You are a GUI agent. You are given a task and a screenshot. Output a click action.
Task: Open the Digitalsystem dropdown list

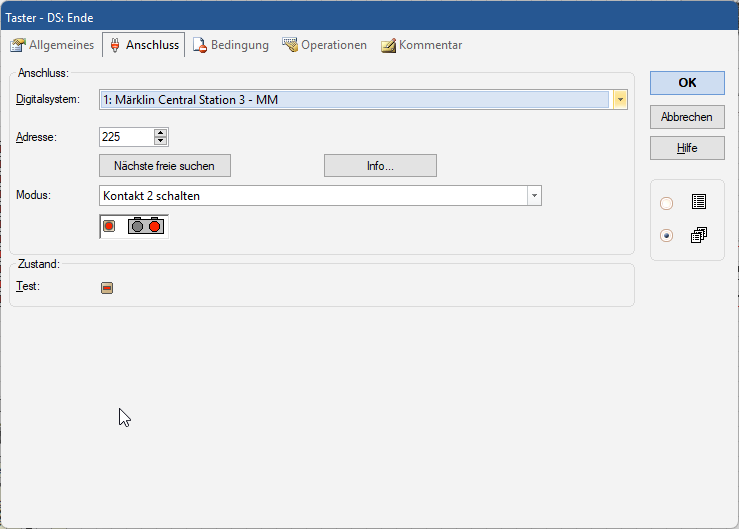tap(620, 99)
